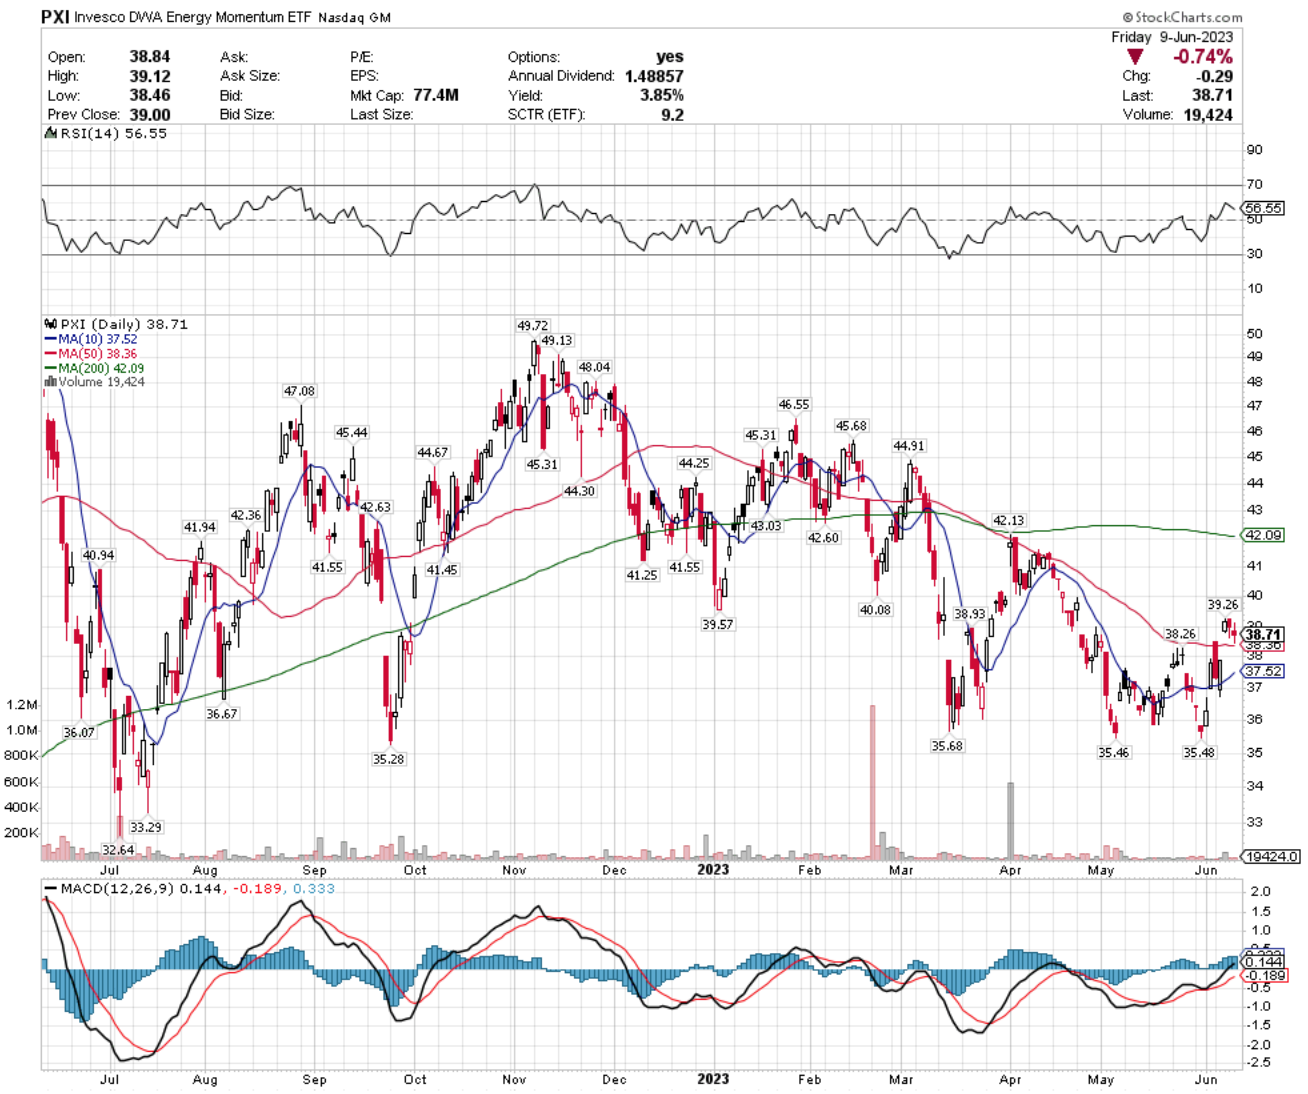
Task: Click the MACD -0.189 signal value tag
Action: click(x=1265, y=975)
